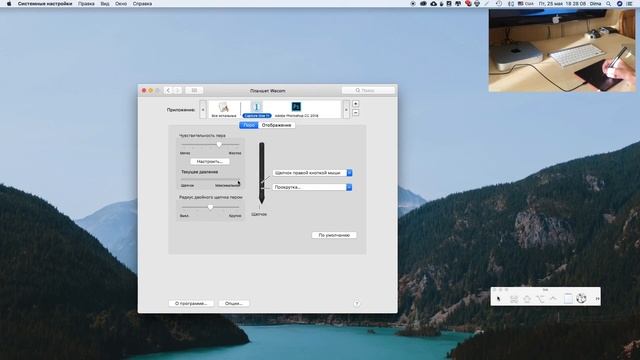Remove application with the minus button
Image resolution: width=640 pixels, height=360 pixels.
pos(356,113)
